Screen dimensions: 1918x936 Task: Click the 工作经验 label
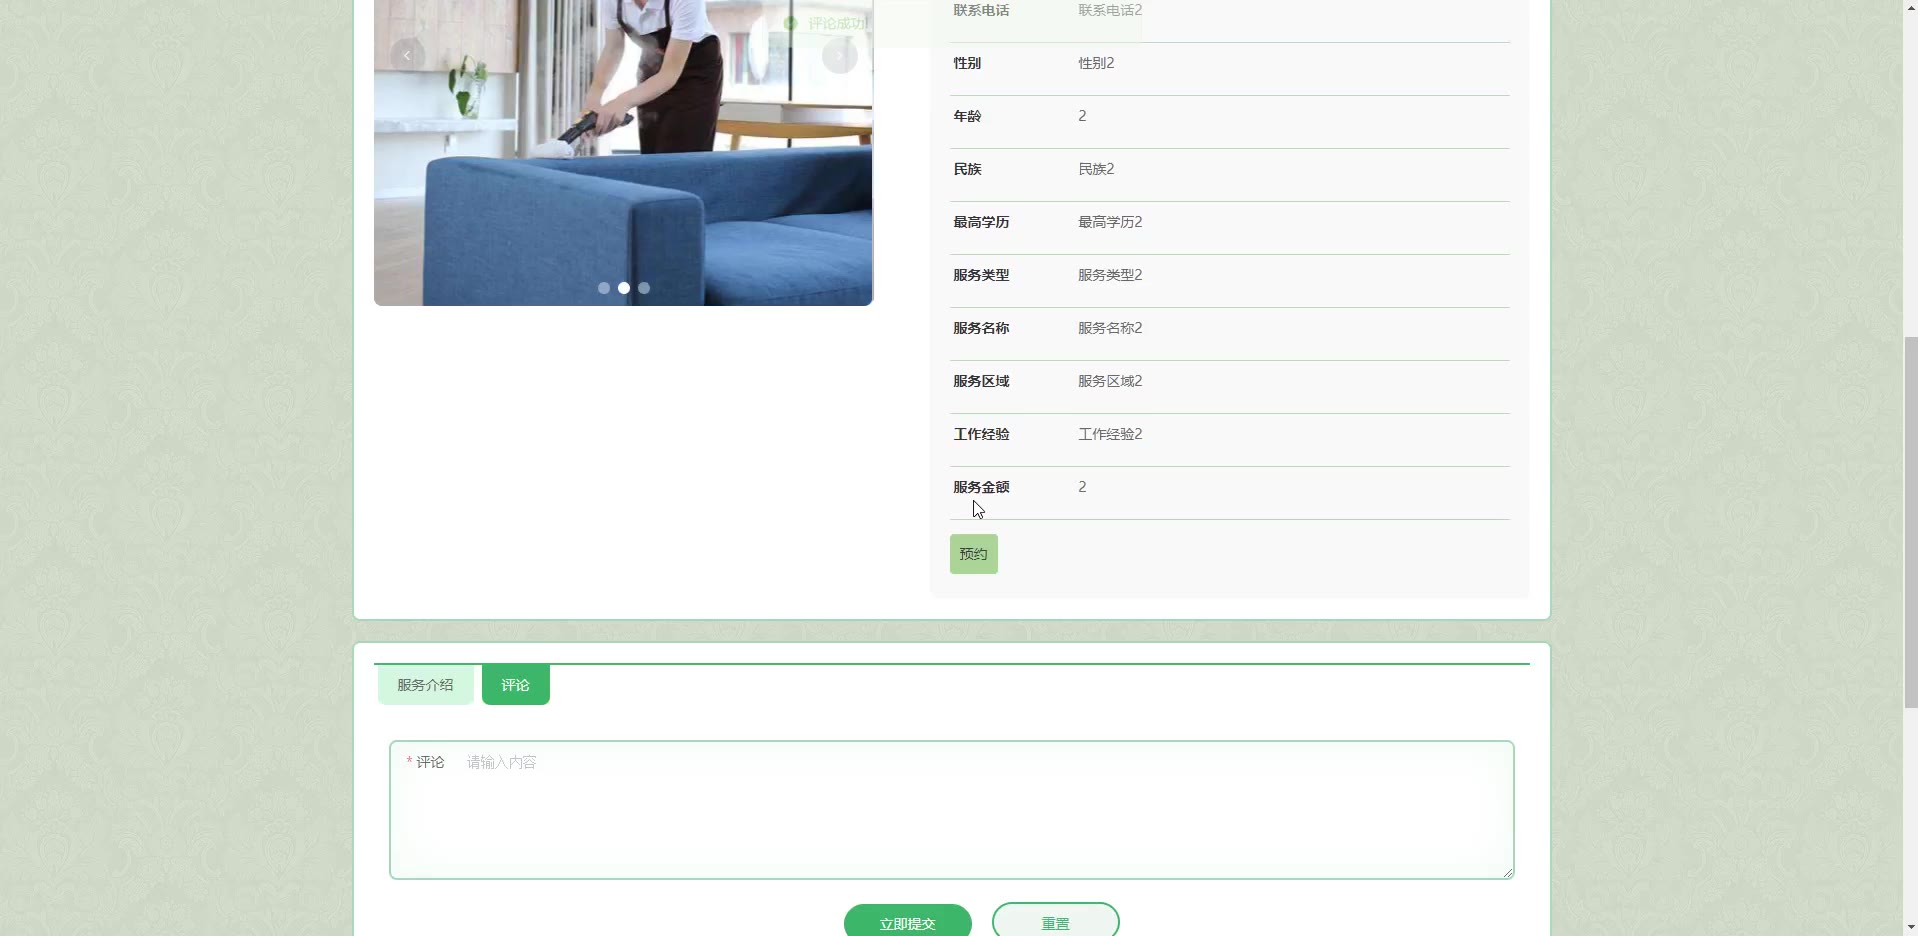pyautogui.click(x=981, y=434)
